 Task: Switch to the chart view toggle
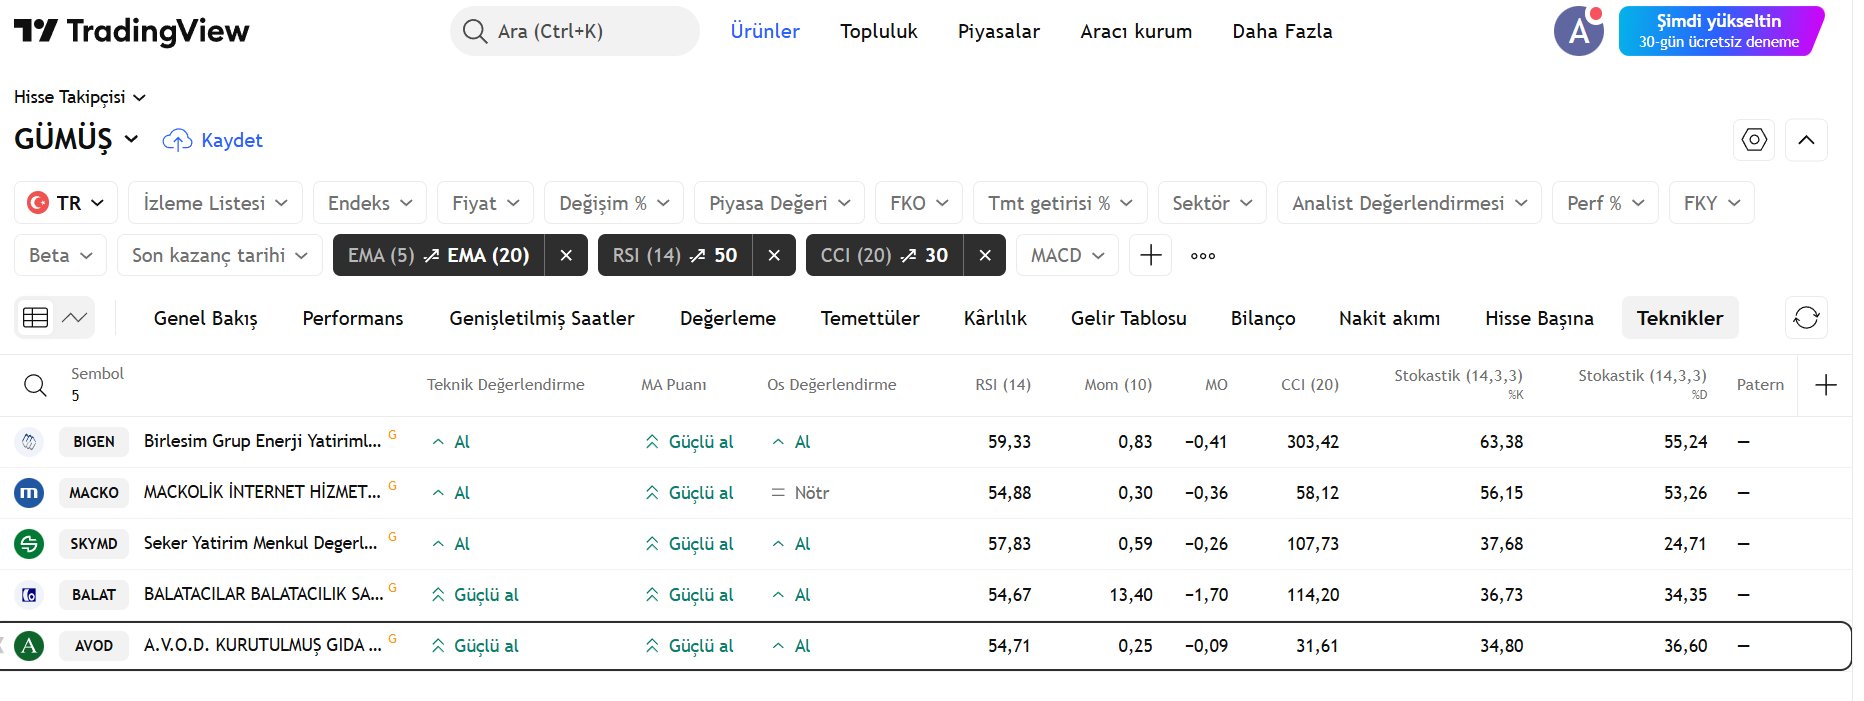point(75,318)
